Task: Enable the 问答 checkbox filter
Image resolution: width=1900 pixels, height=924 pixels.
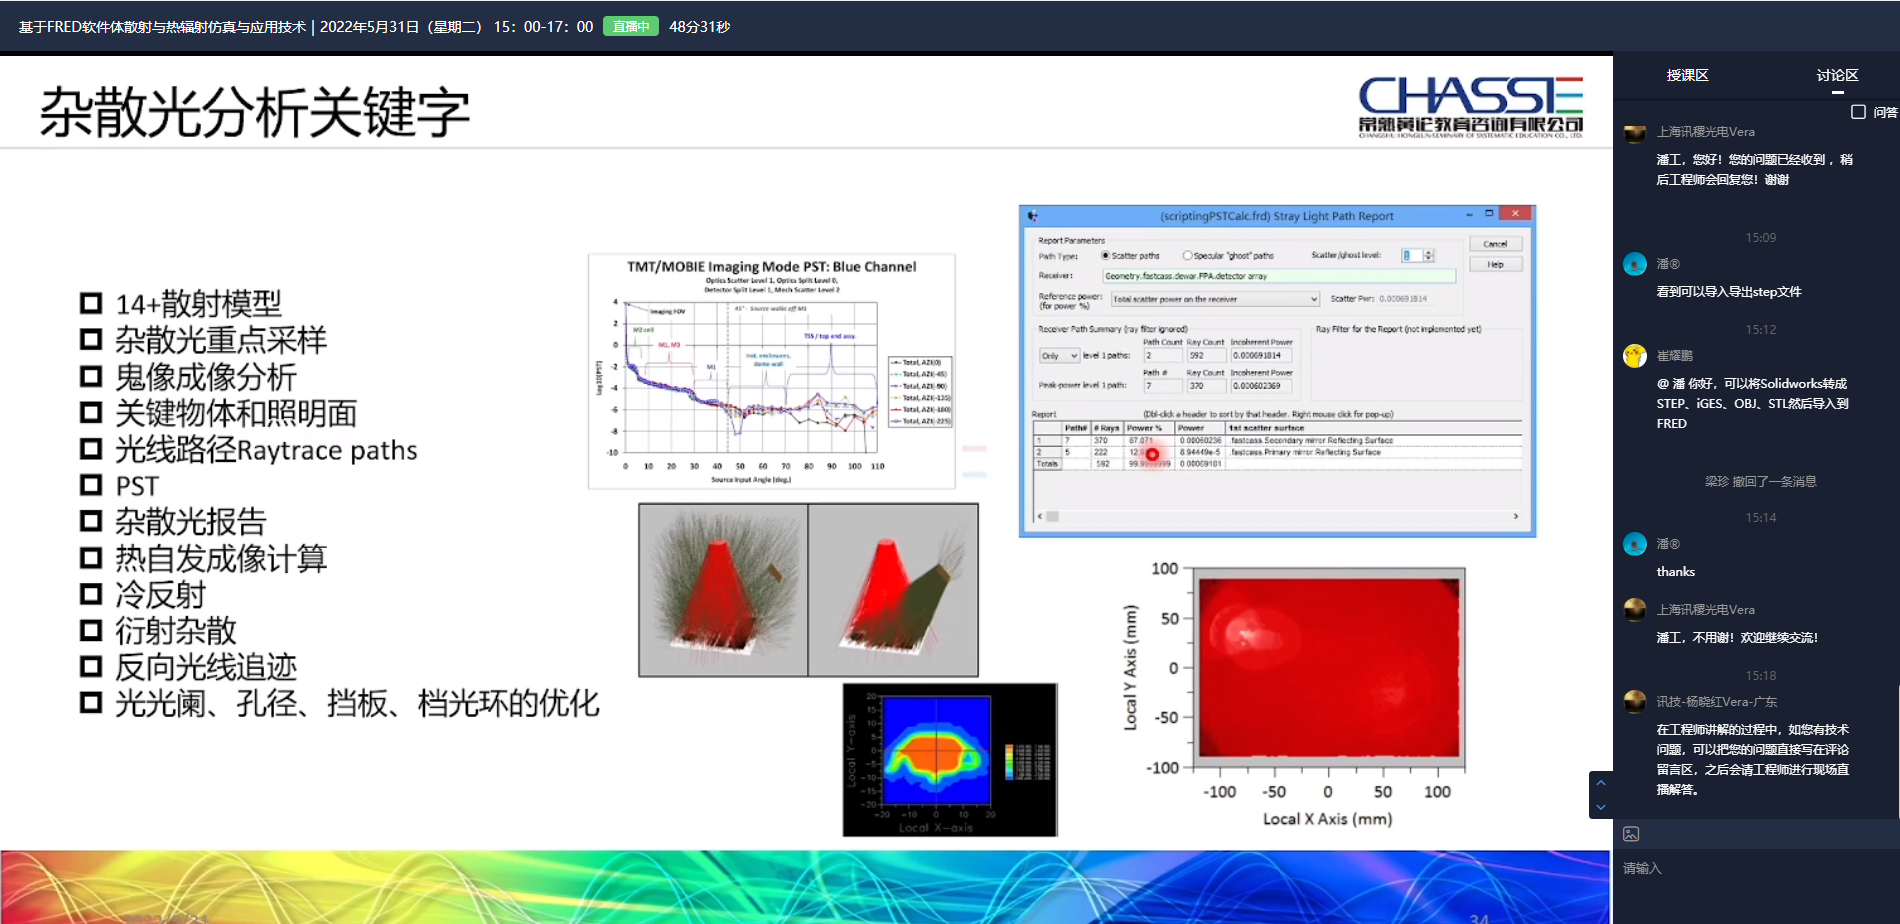Action: click(x=1858, y=112)
